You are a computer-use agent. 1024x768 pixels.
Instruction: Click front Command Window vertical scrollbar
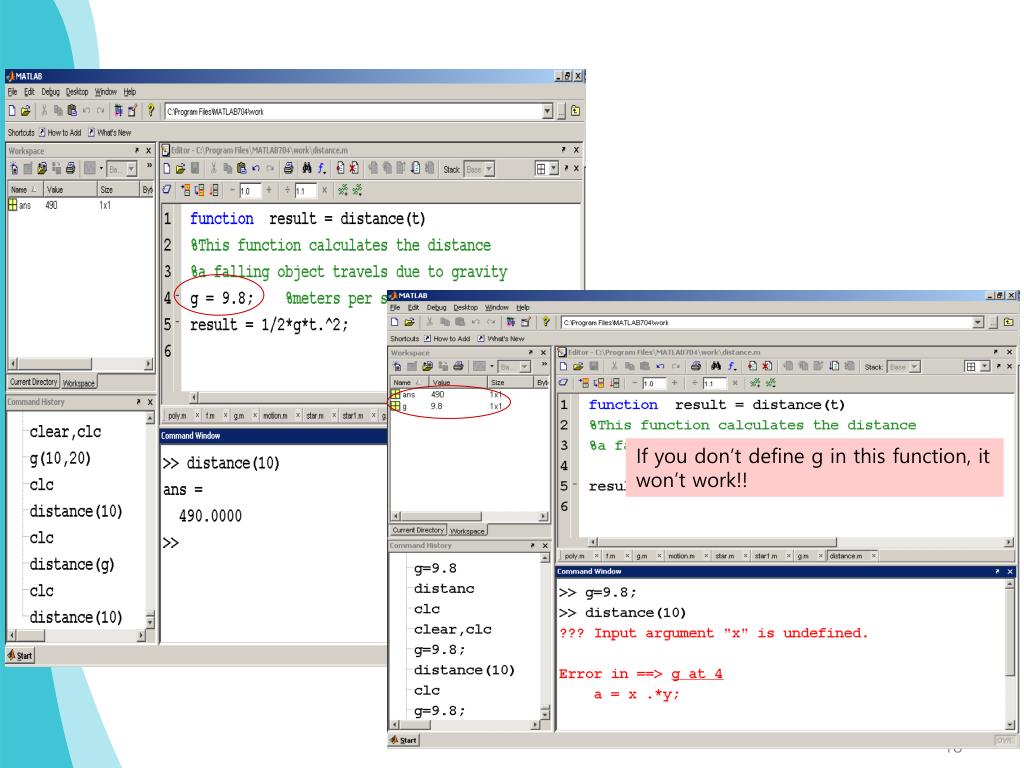coord(1010,654)
